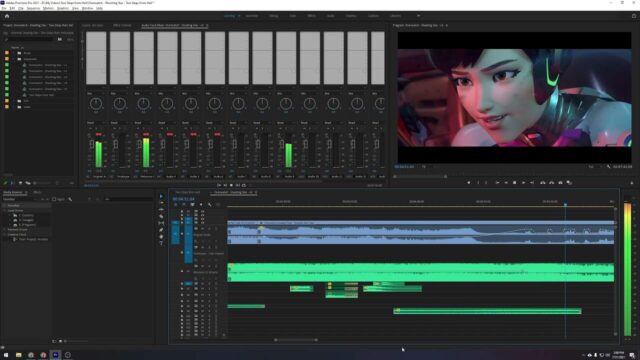Select Two Steps from Hell sequence in Project
Image resolution: width=640 pixels, height=360 pixels.
click(41, 95)
